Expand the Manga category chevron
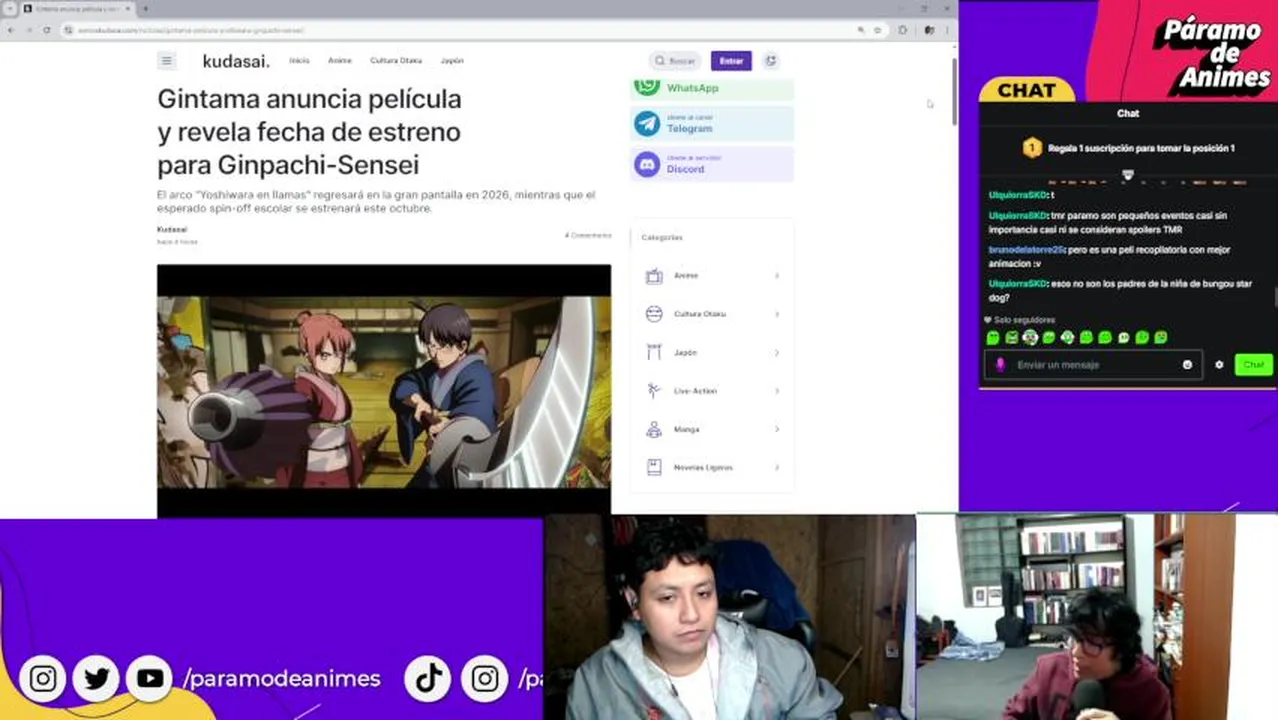1278x720 pixels. coord(777,429)
